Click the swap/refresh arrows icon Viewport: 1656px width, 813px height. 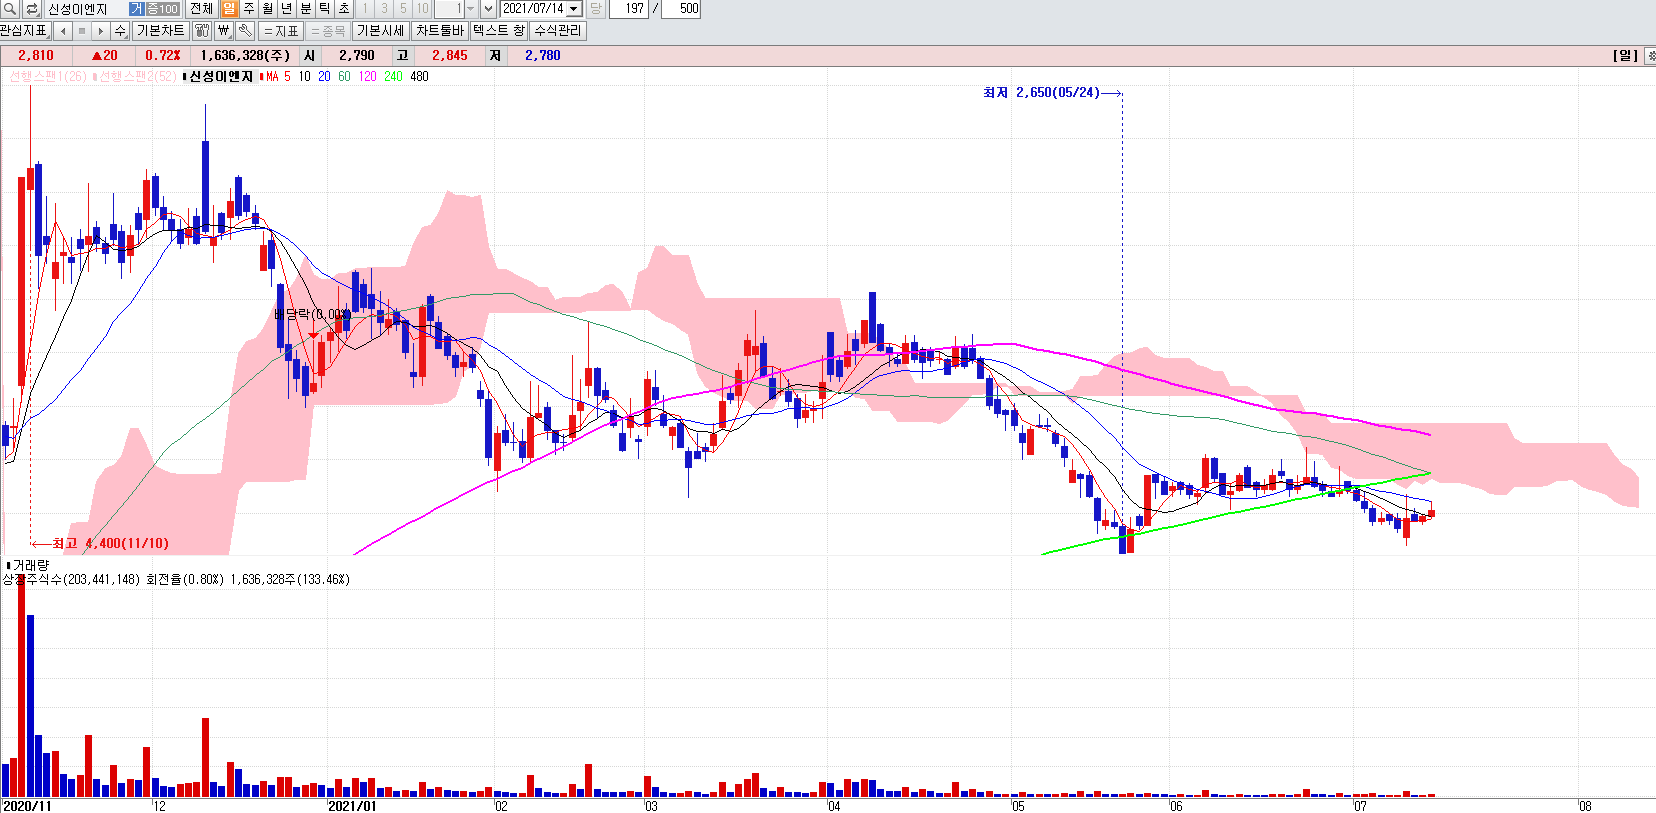click(31, 9)
